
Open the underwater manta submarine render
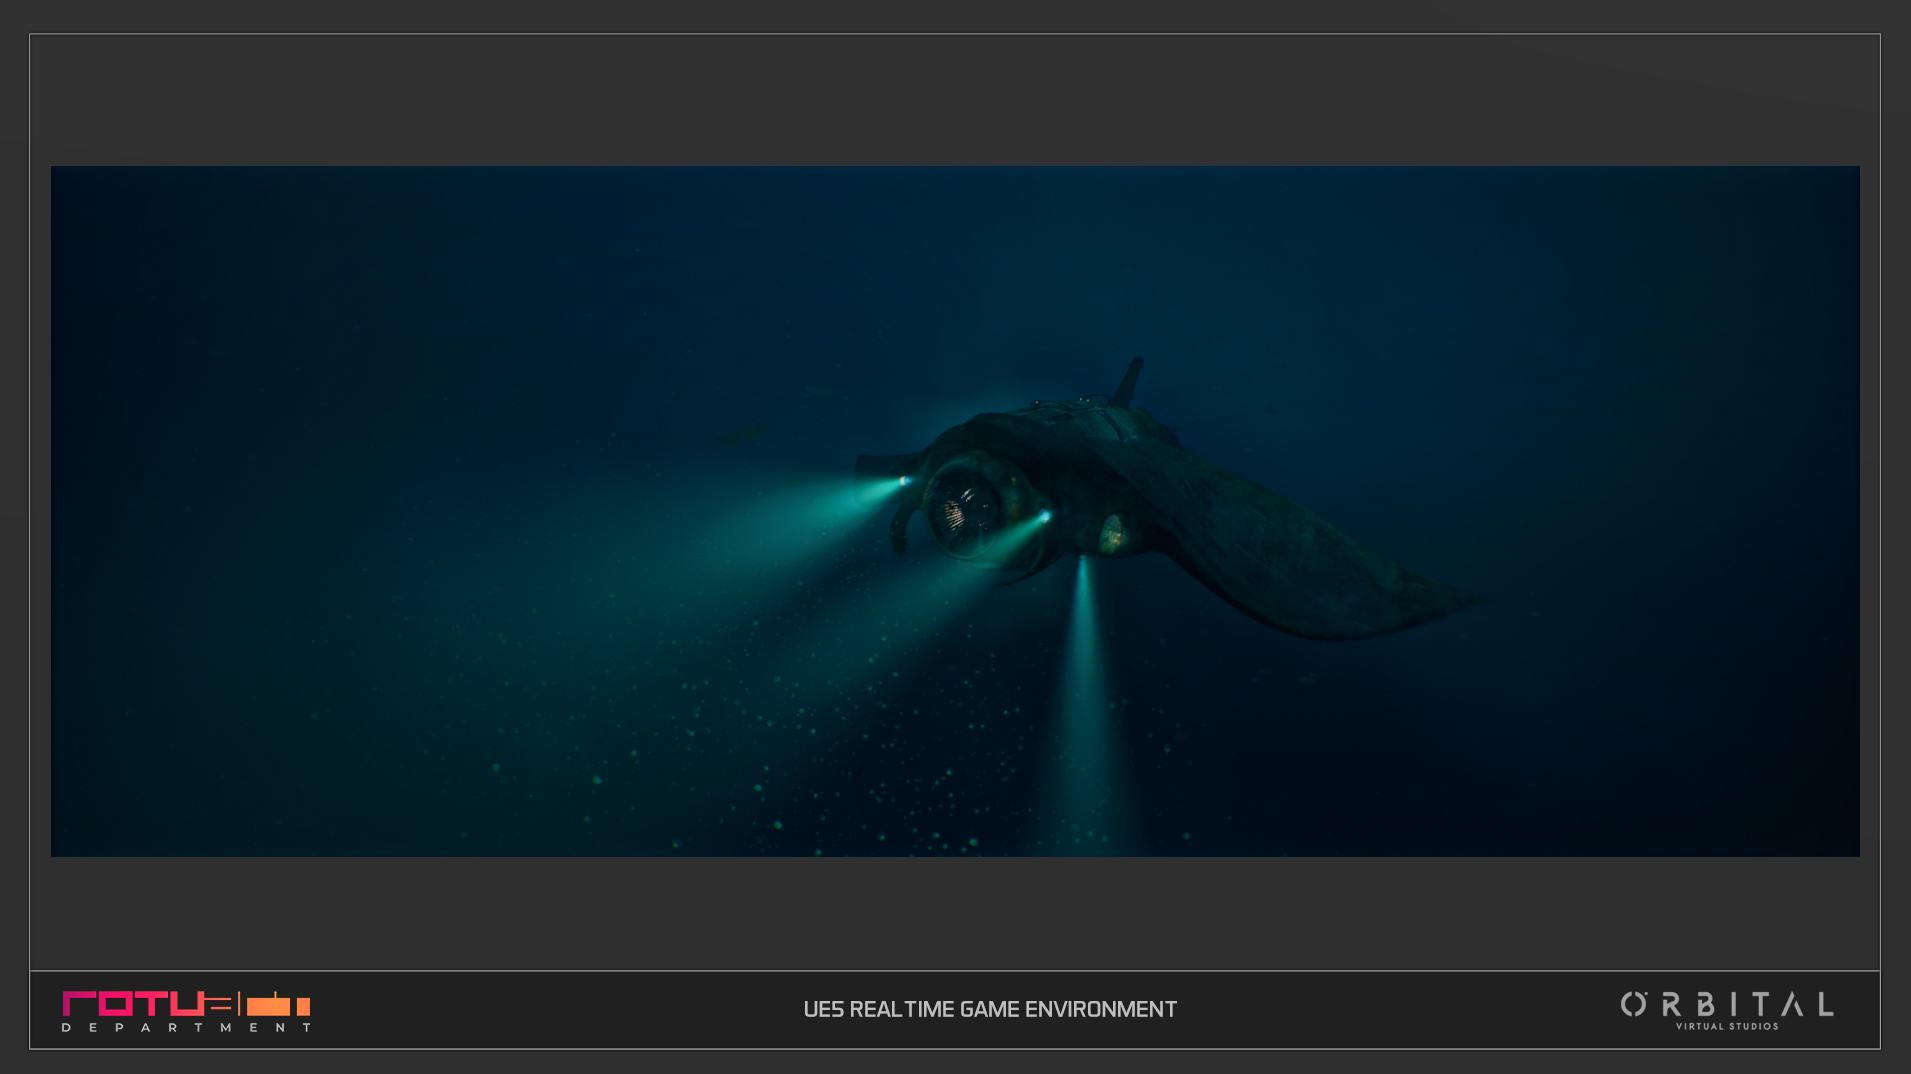point(955,511)
